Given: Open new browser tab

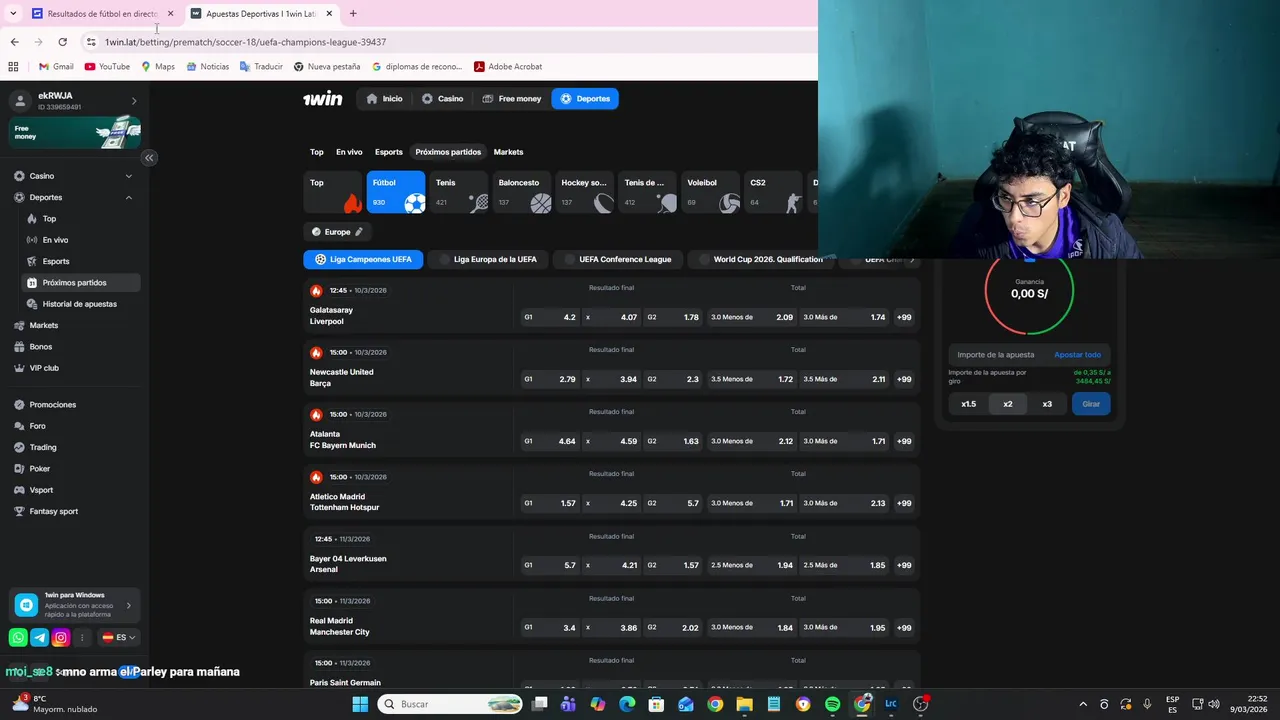Looking at the screenshot, I should (353, 14).
